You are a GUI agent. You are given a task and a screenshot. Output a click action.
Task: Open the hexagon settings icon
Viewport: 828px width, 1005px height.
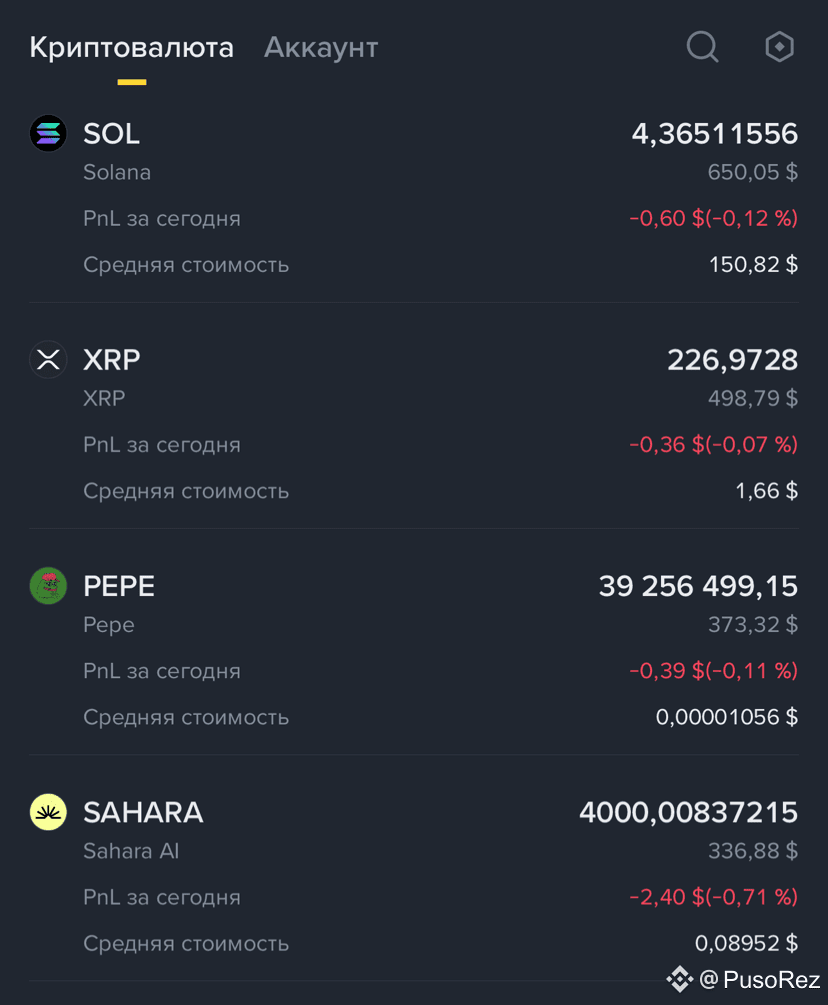(x=779, y=47)
